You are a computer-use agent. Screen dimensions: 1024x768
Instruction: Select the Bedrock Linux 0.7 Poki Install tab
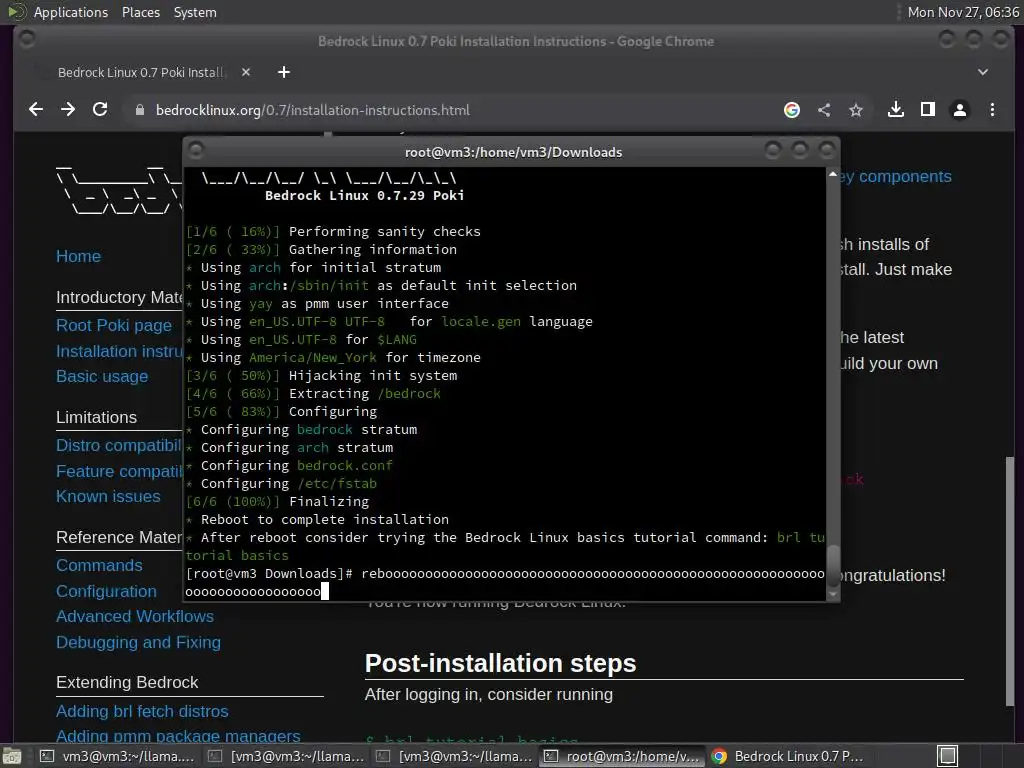[140, 72]
